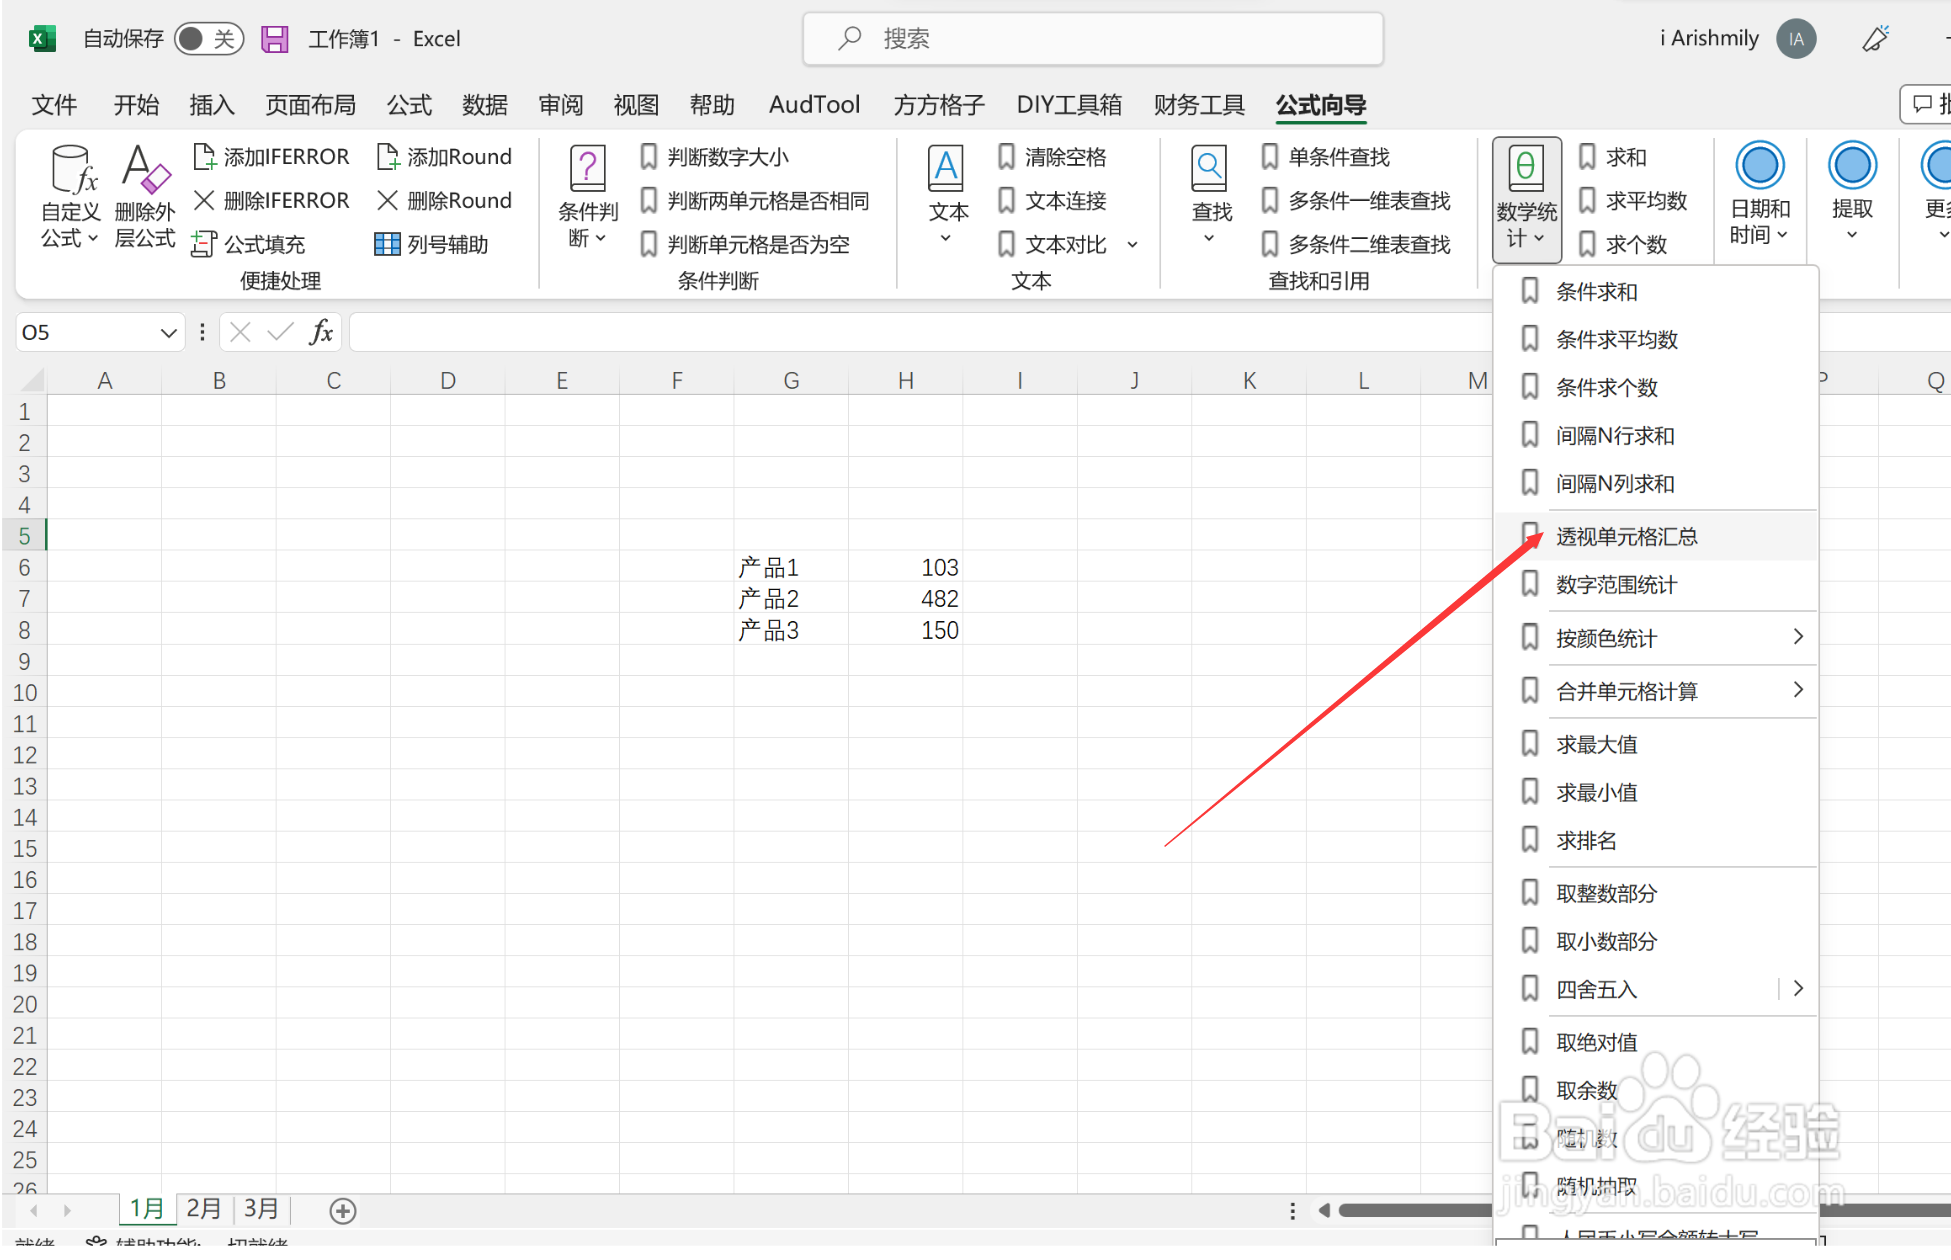Click the 添加IFERROR icon
The width and height of the screenshot is (1951, 1260).
coord(204,157)
